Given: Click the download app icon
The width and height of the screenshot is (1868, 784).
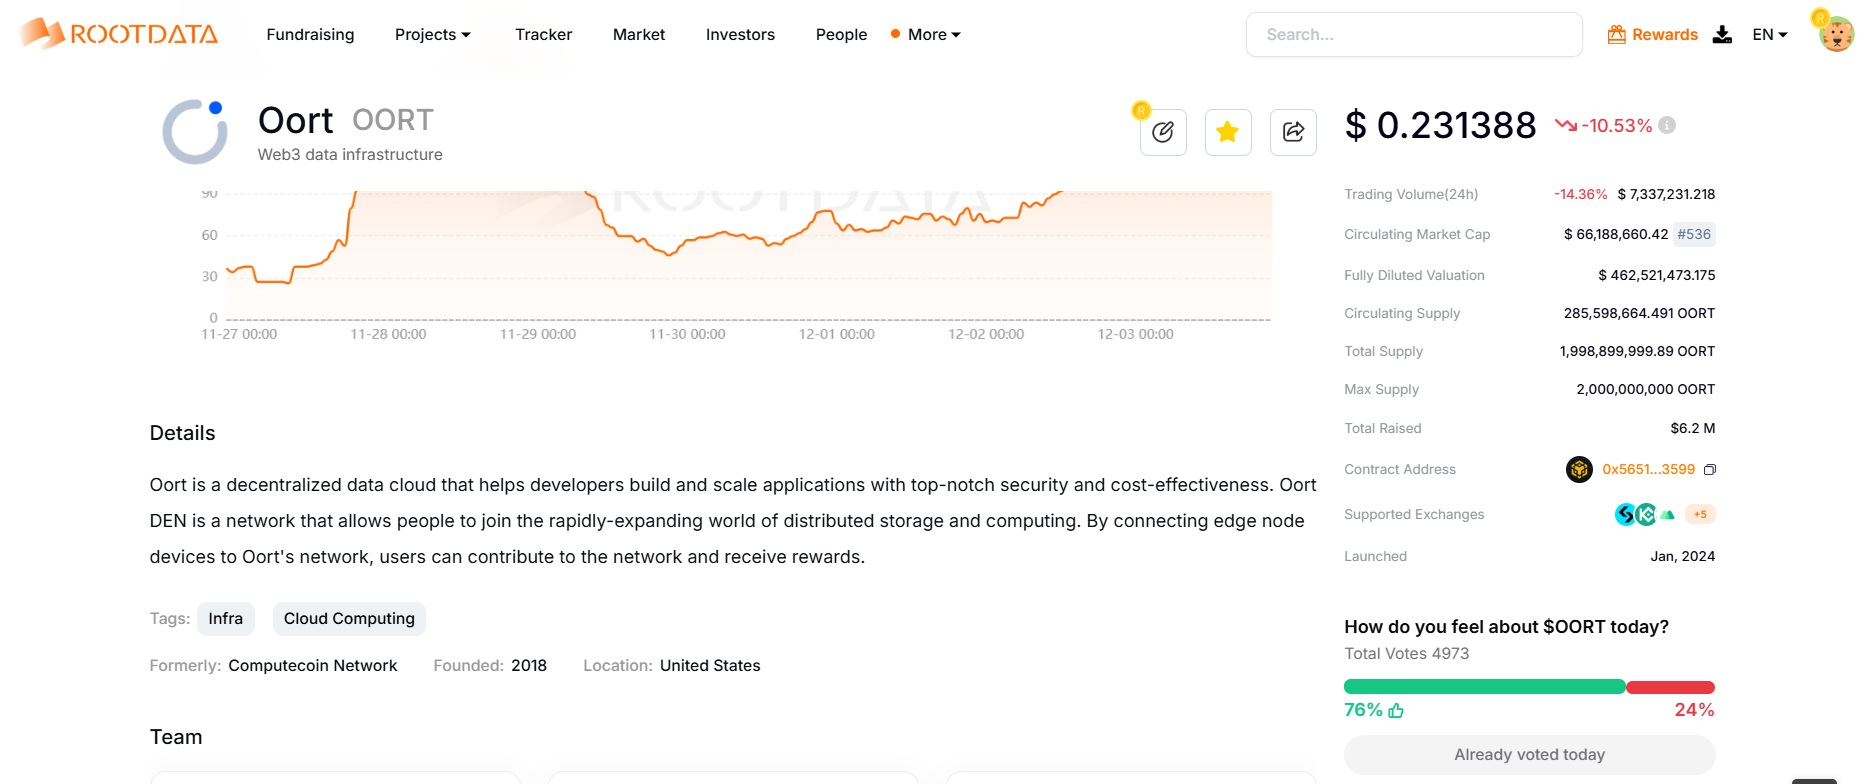Looking at the screenshot, I should [1722, 34].
